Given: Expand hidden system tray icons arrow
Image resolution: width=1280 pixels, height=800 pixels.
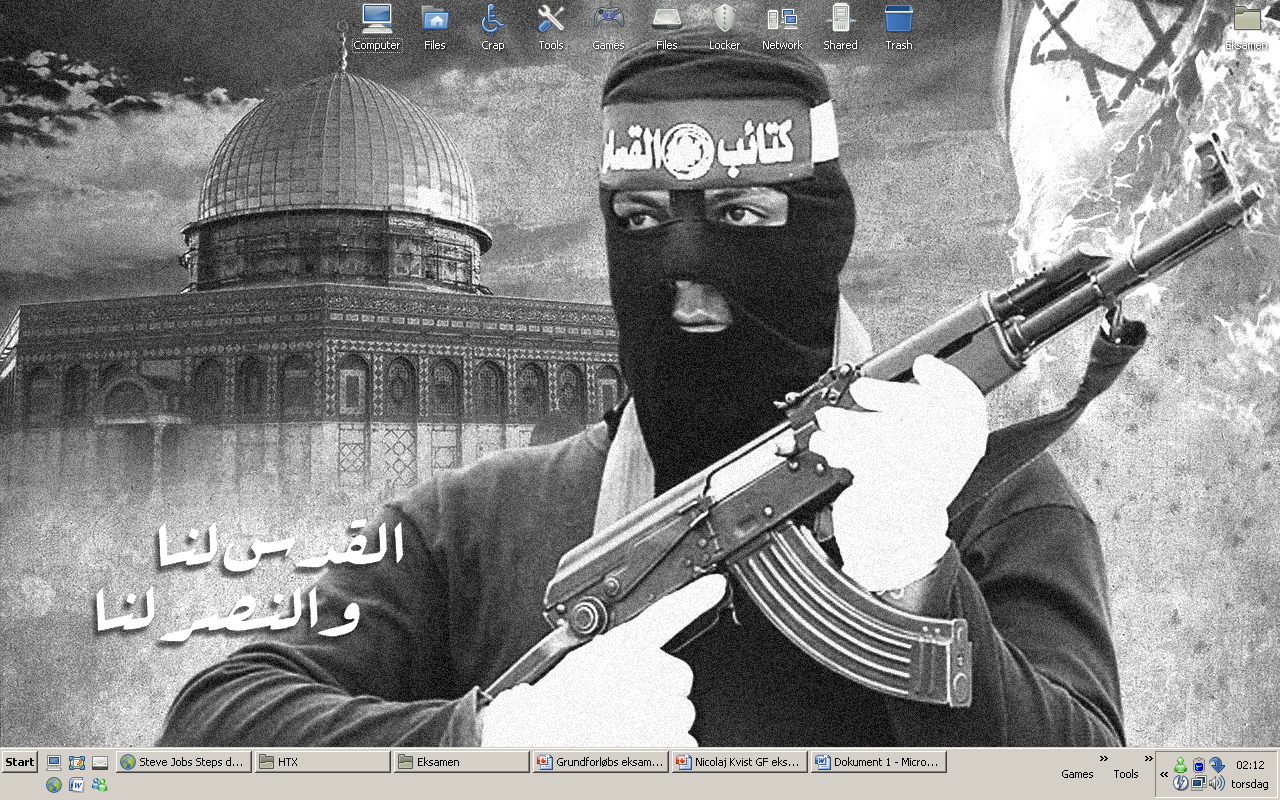Looking at the screenshot, I should [1164, 774].
